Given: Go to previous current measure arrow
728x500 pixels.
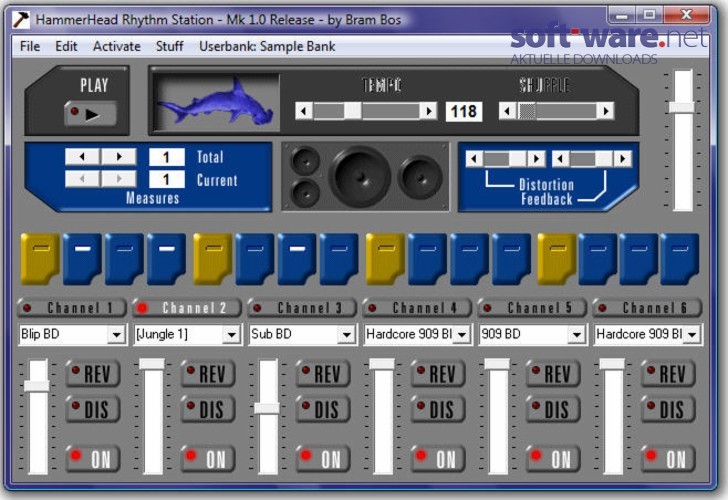Looking at the screenshot, I should pos(82,179).
